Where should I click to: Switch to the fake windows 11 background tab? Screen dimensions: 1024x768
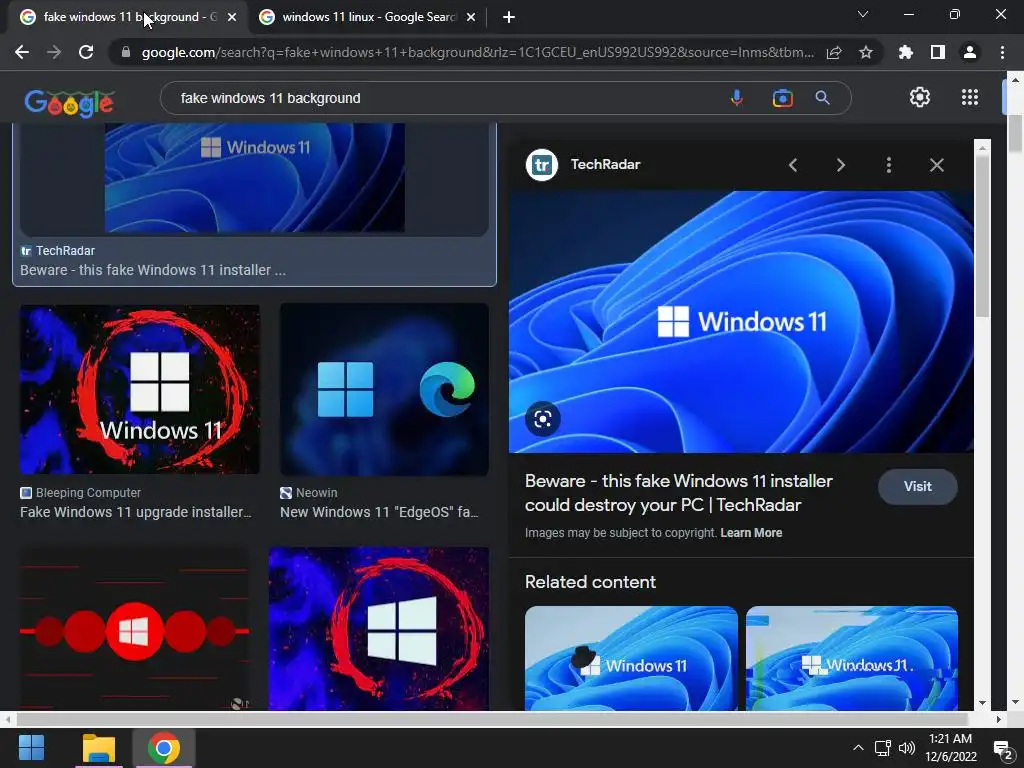point(127,17)
